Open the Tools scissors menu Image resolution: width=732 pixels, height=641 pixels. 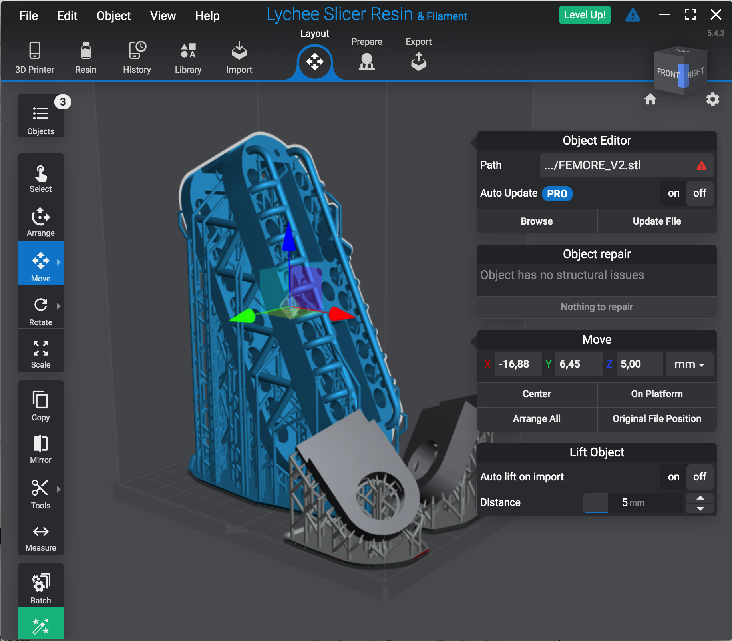pyautogui.click(x=41, y=493)
